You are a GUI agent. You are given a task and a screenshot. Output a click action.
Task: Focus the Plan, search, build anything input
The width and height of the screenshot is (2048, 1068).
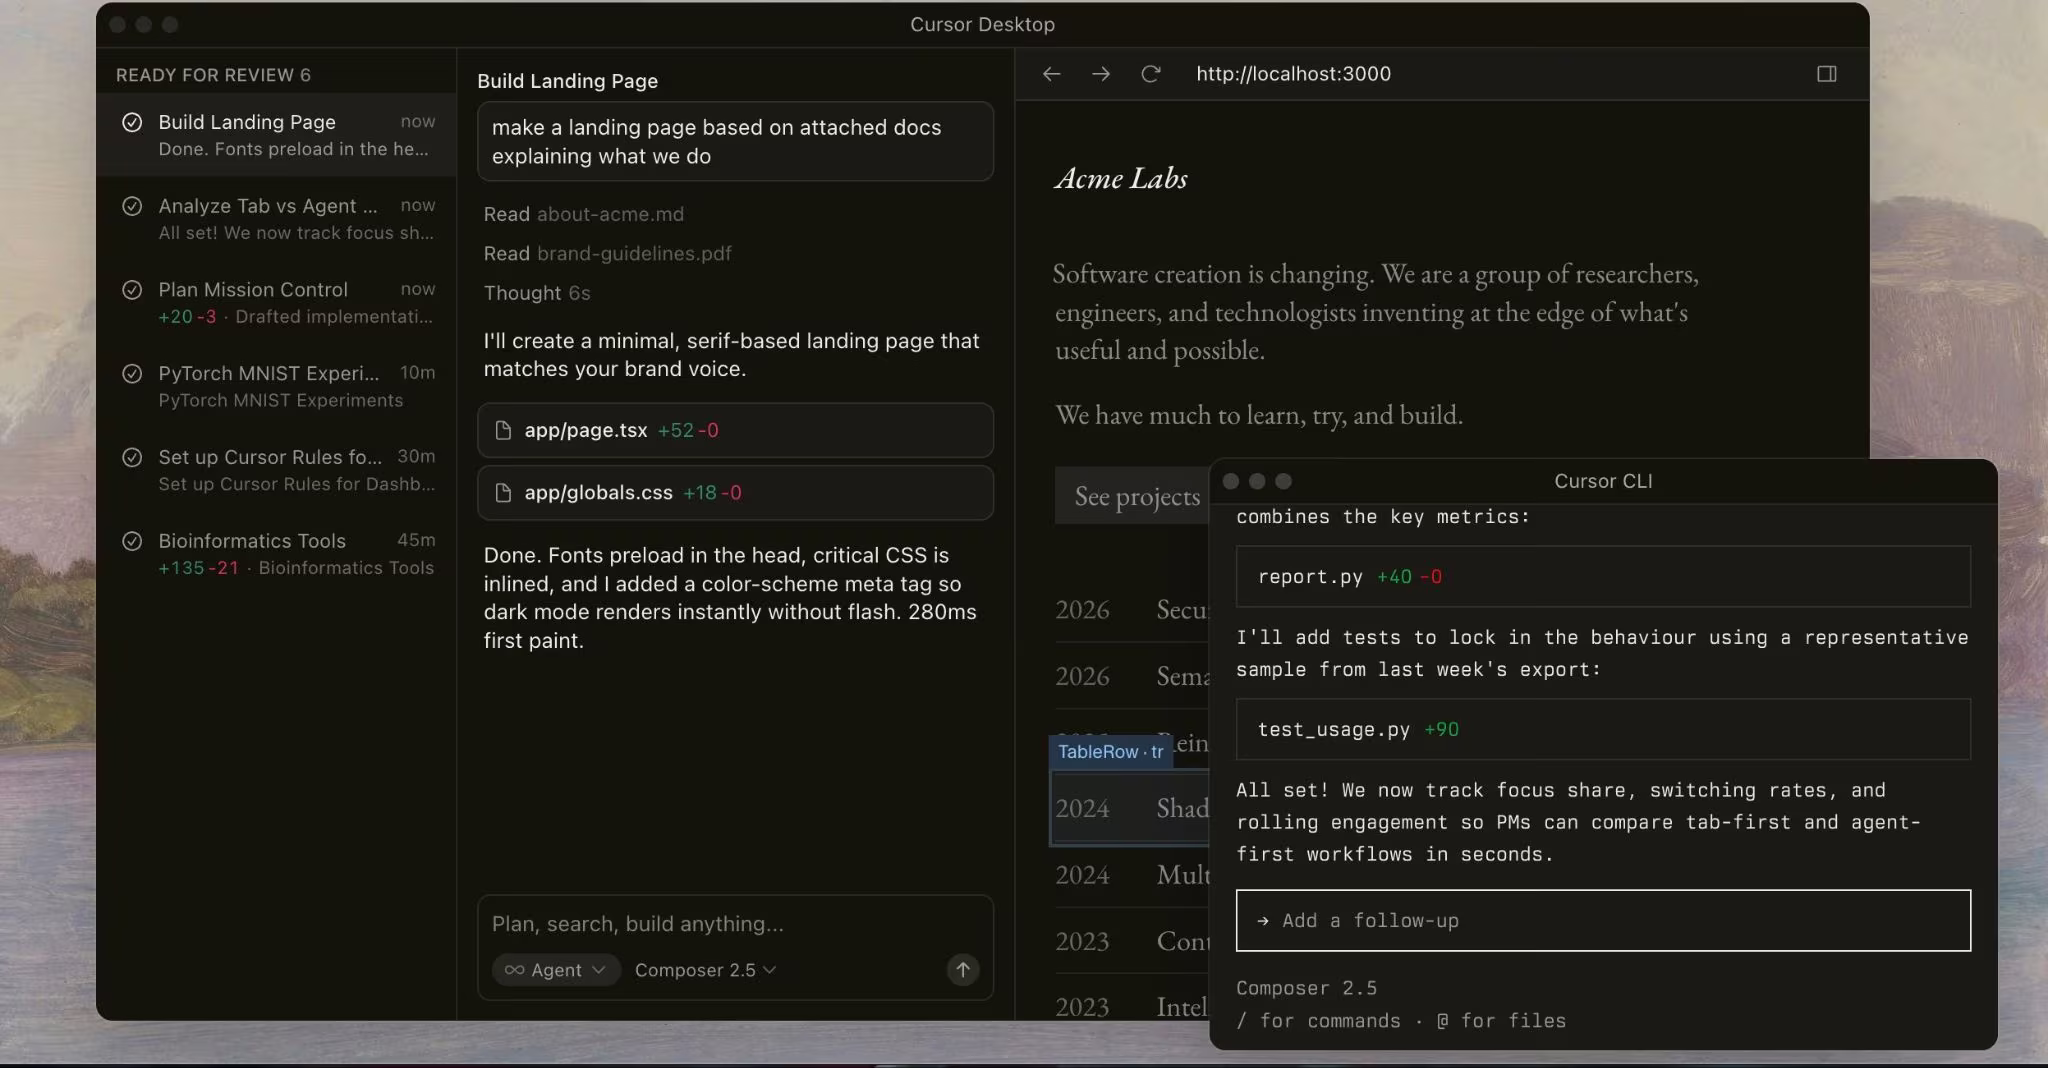click(x=735, y=924)
